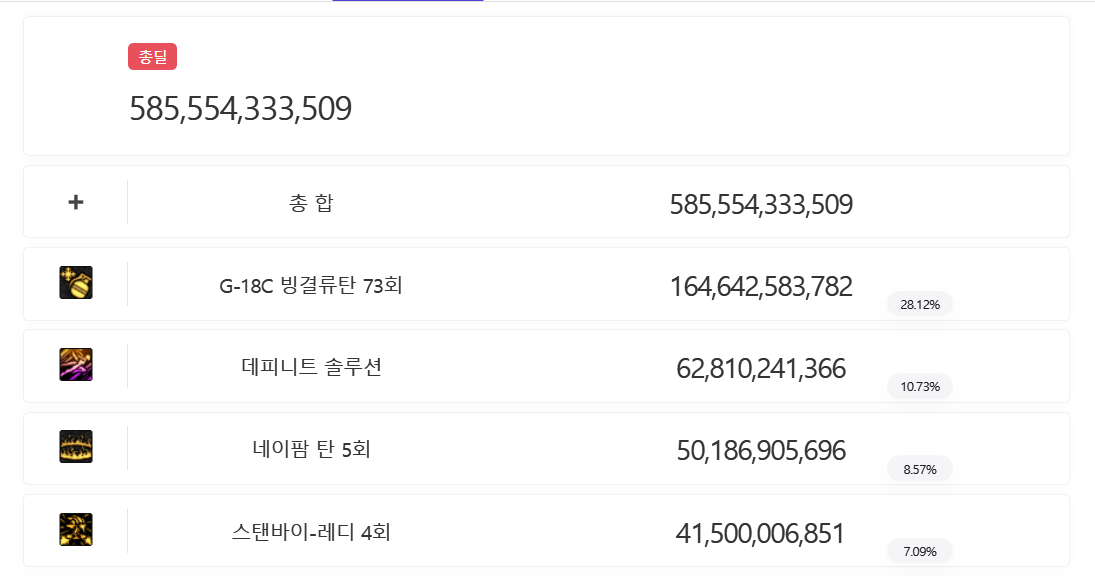Click the damage value in the 총 합 row

click(761, 205)
